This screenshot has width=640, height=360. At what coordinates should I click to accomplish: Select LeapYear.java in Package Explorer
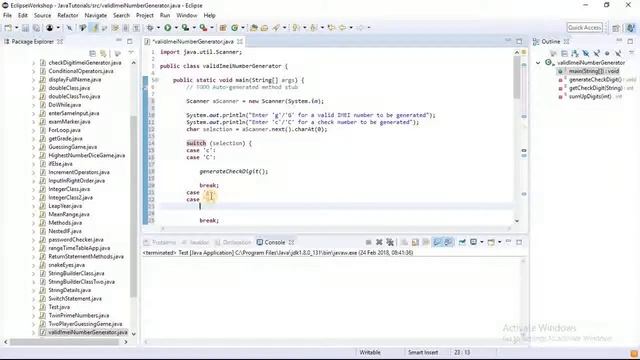pyautogui.click(x=65, y=206)
